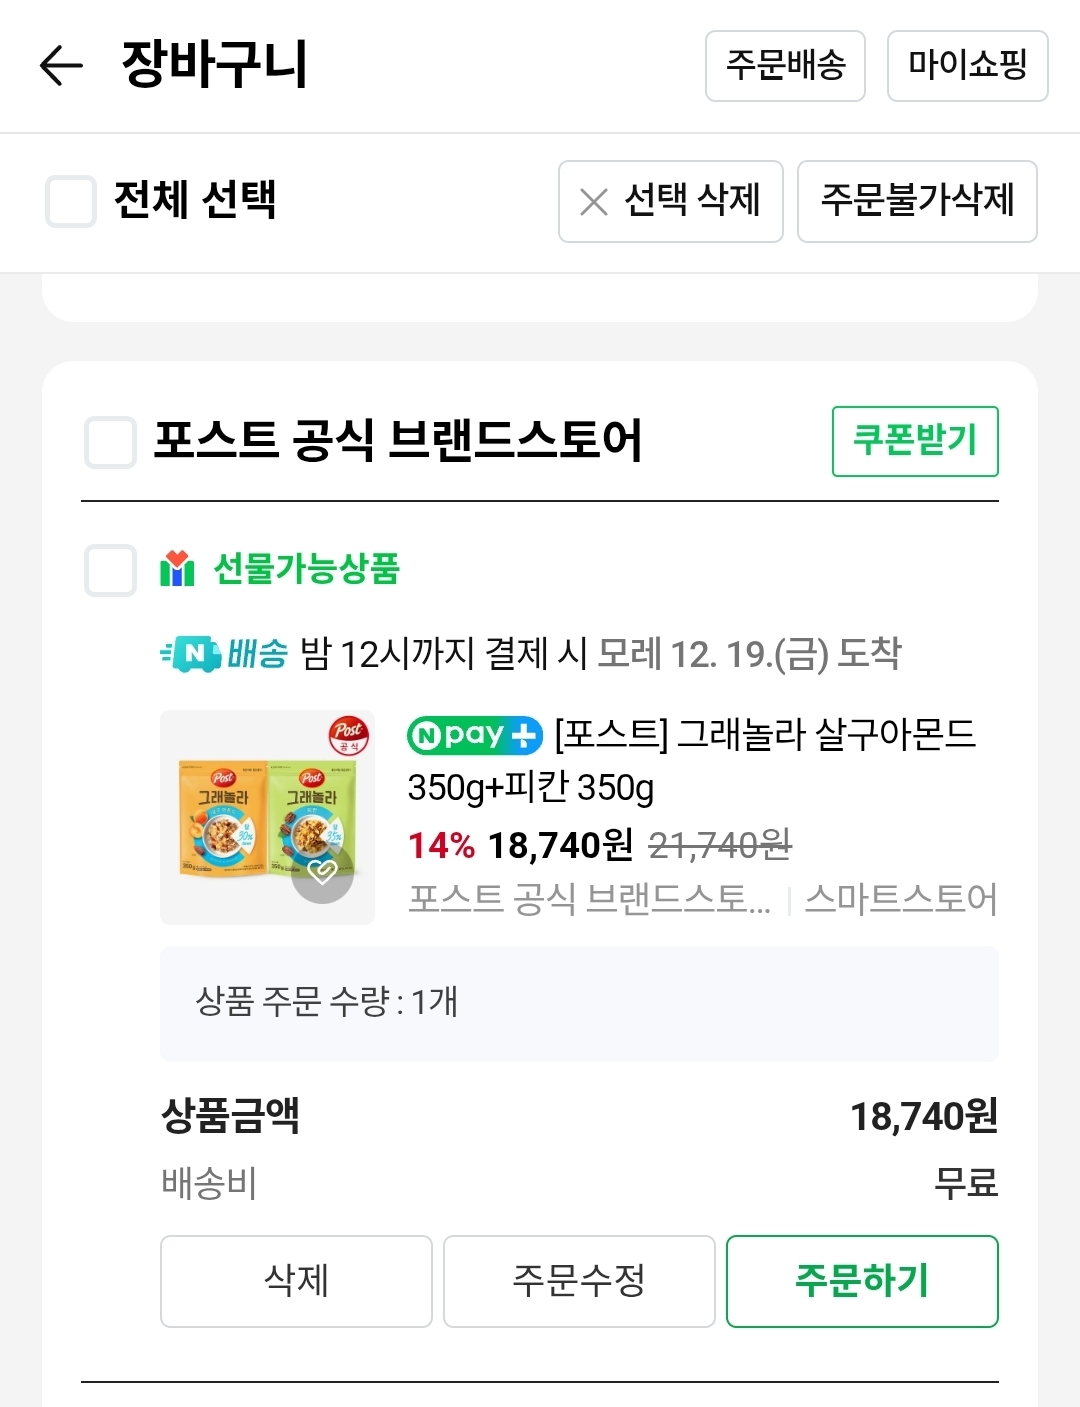This screenshot has height=1407, width=1080.
Task: Tap the Npay plus badge
Action: 475,736
